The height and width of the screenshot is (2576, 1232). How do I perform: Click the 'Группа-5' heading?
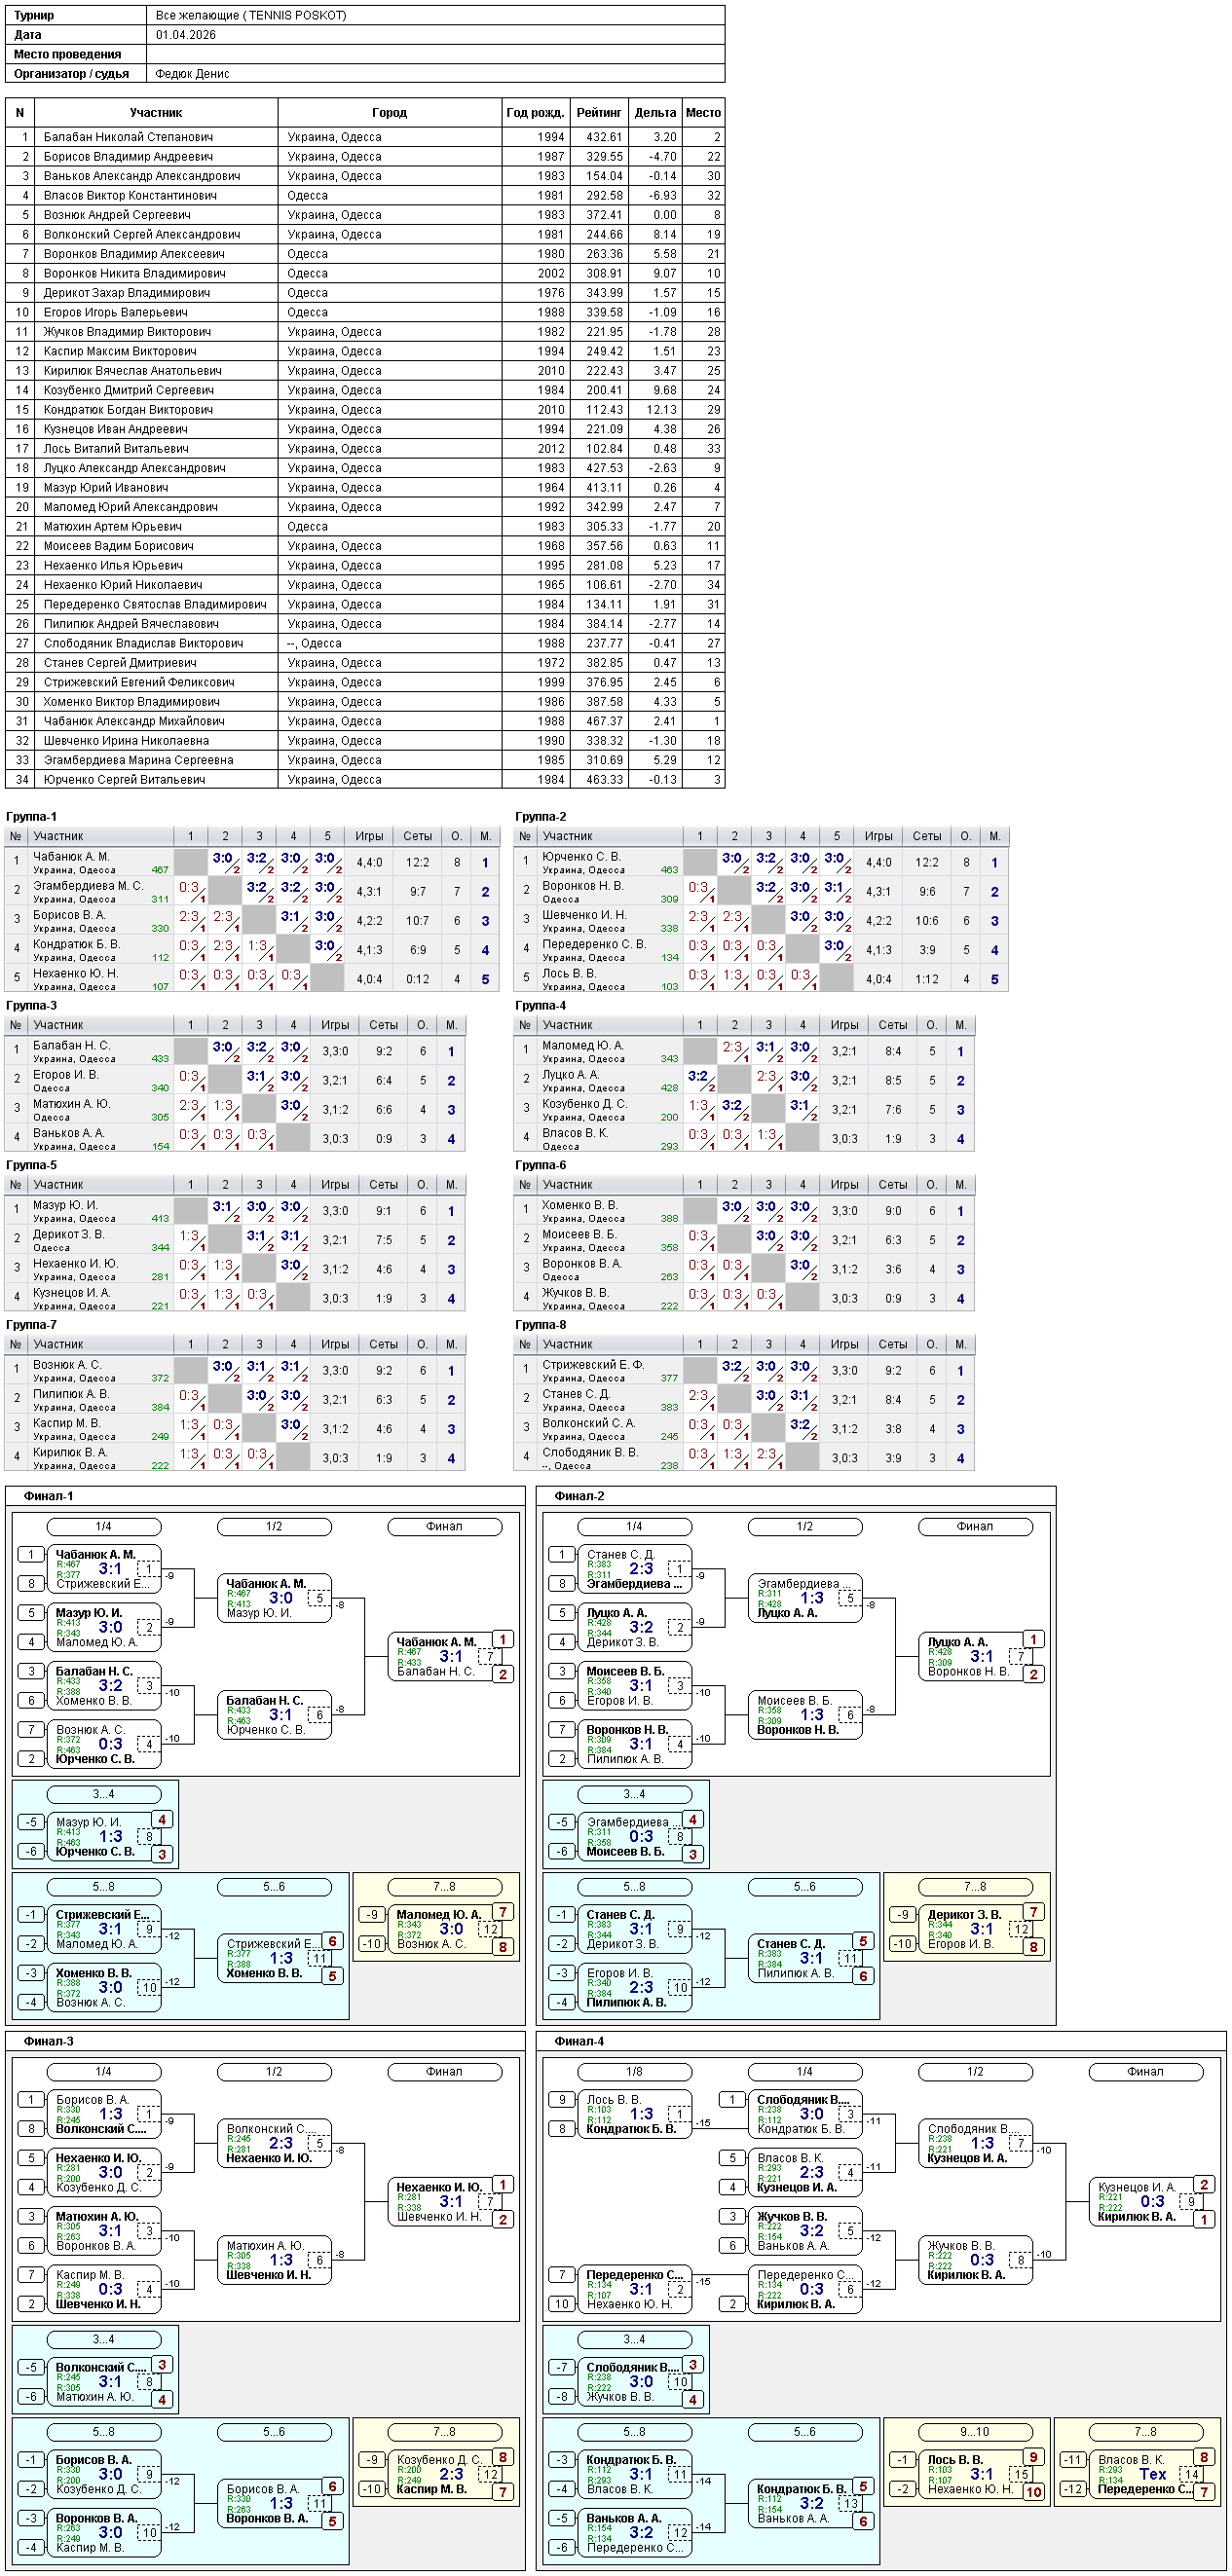31,1165
